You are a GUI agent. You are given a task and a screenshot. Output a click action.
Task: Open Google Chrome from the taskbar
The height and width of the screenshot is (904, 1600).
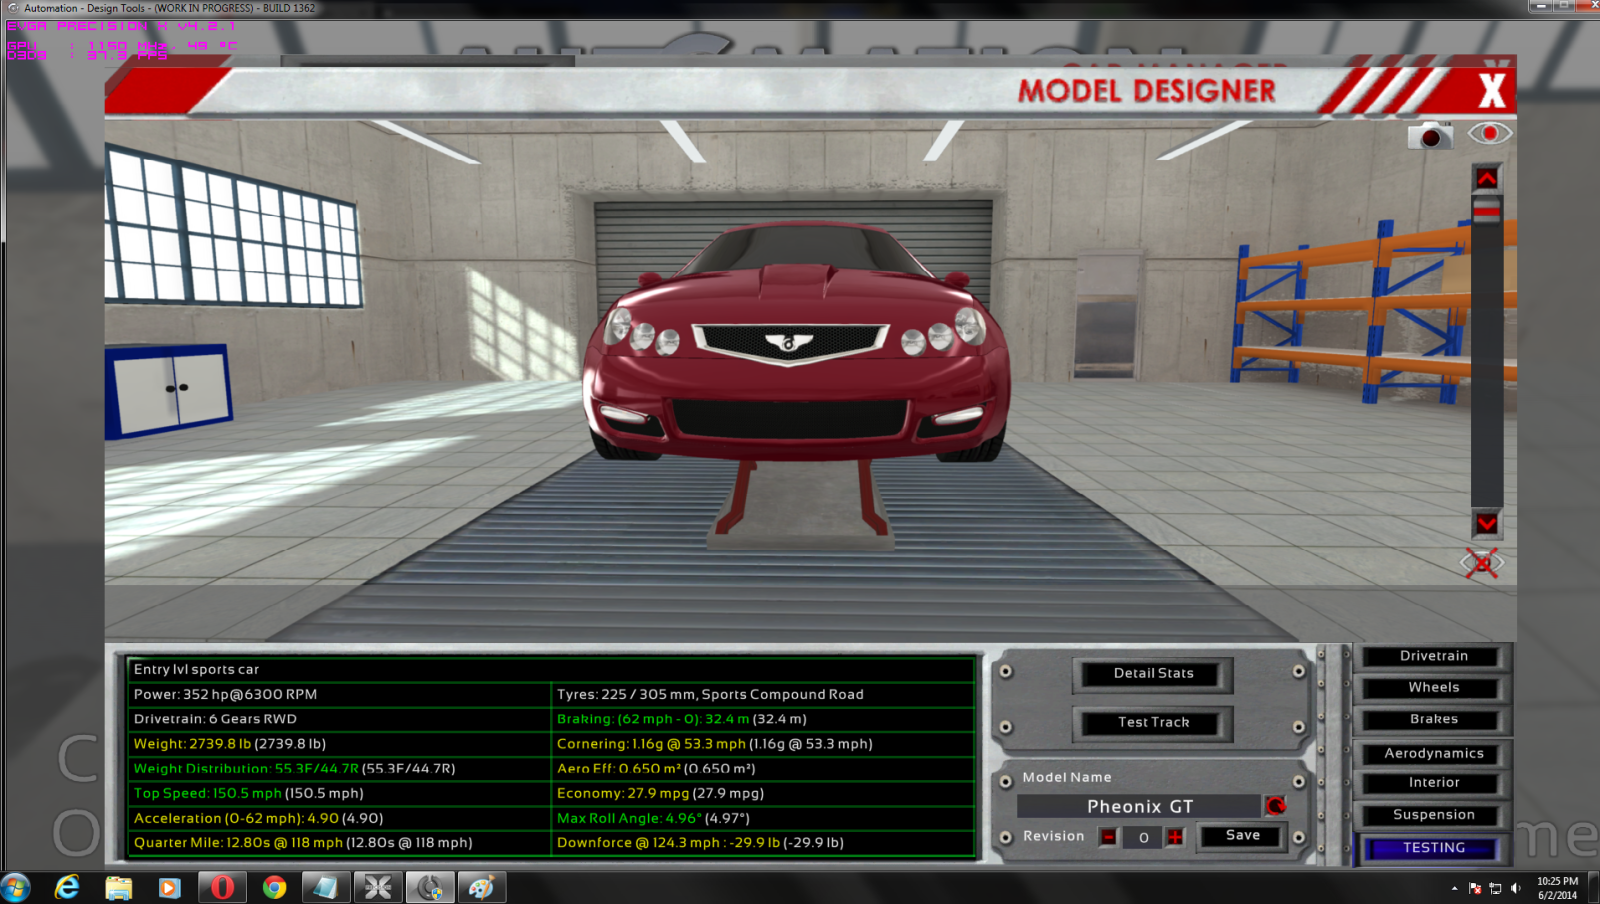pyautogui.click(x=274, y=887)
